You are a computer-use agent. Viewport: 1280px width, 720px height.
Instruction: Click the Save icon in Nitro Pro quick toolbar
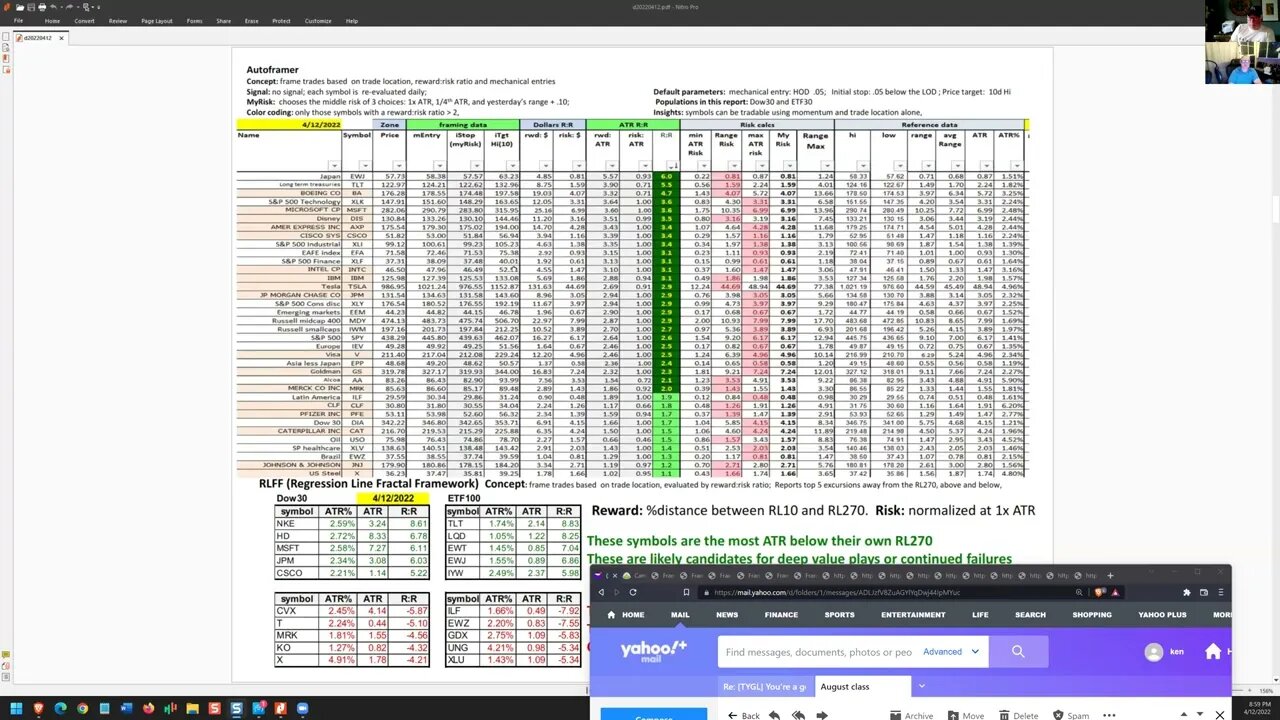31,7
